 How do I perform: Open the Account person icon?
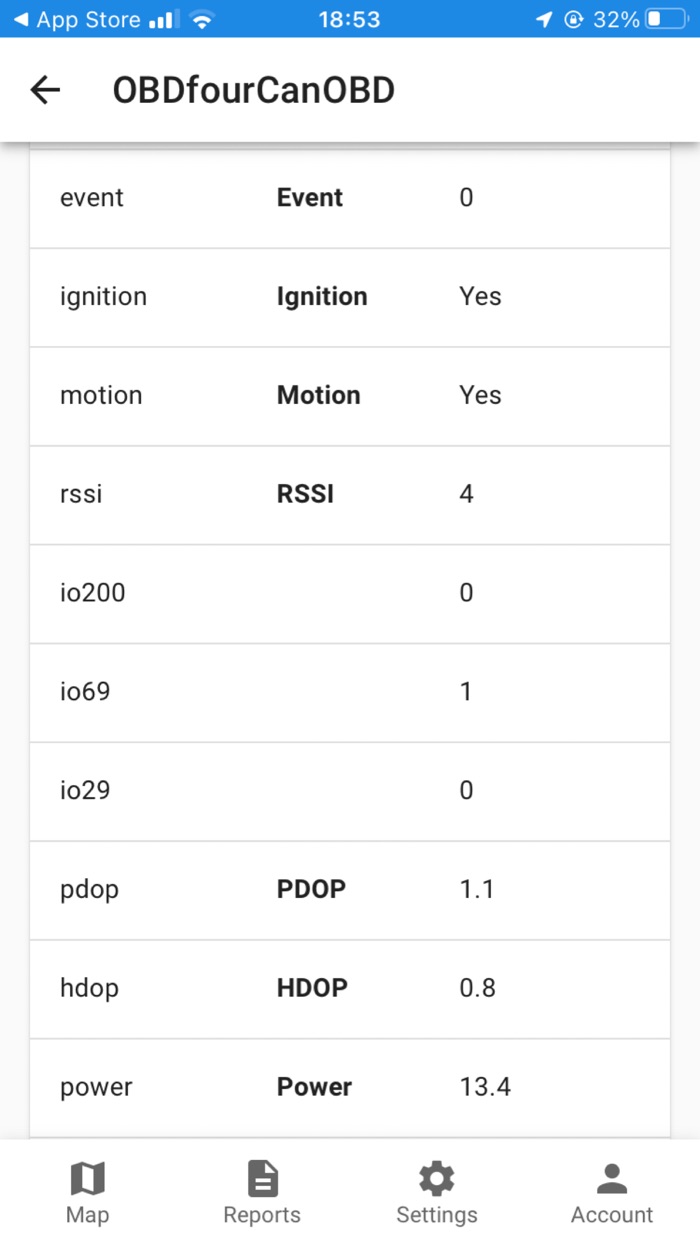pyautogui.click(x=612, y=1179)
